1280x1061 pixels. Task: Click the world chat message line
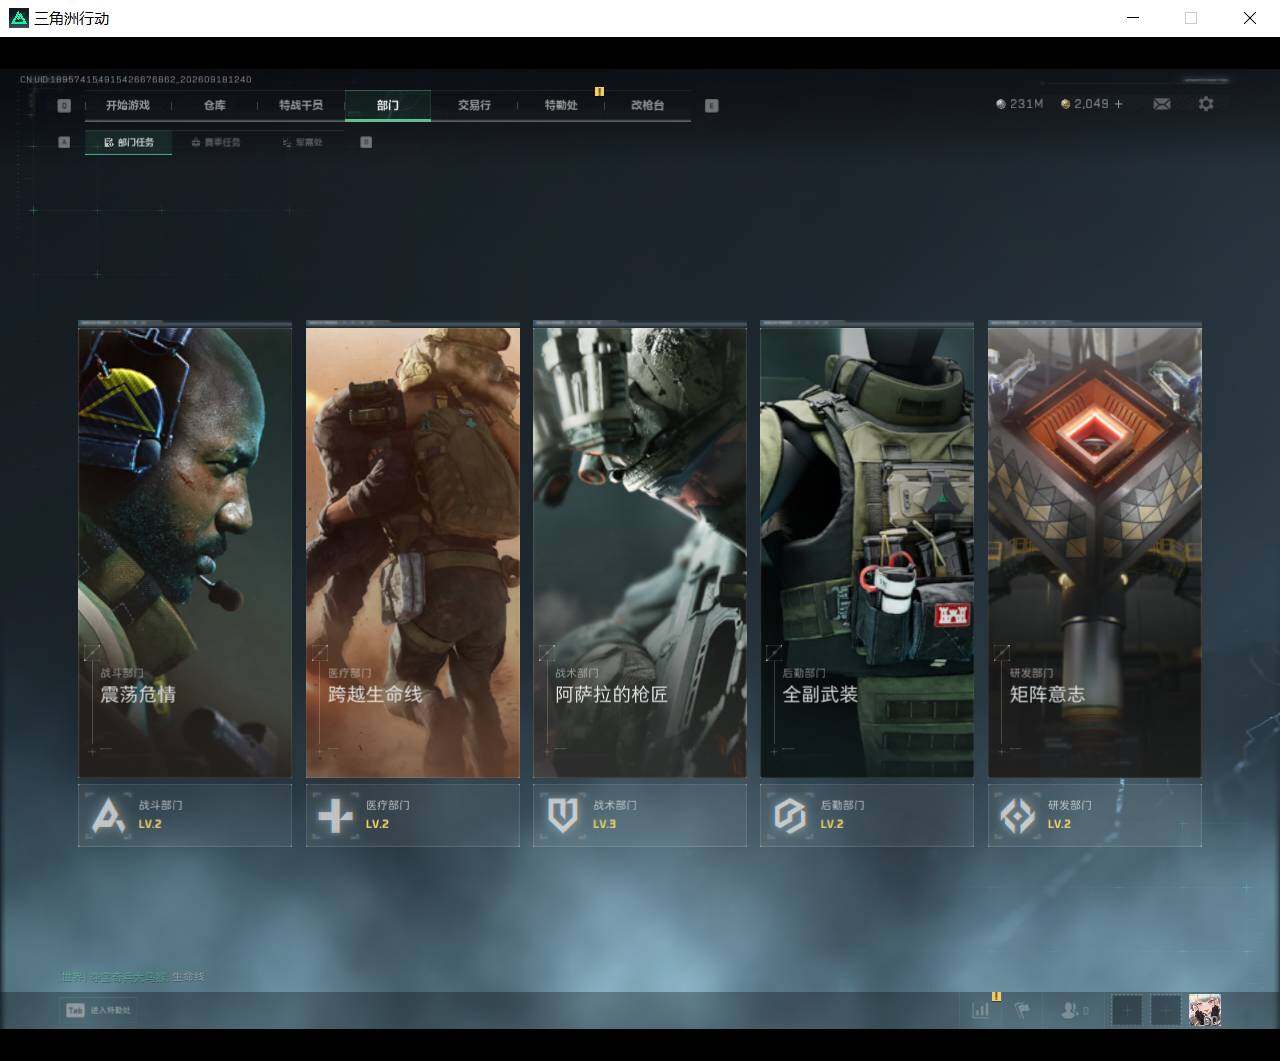(x=132, y=977)
